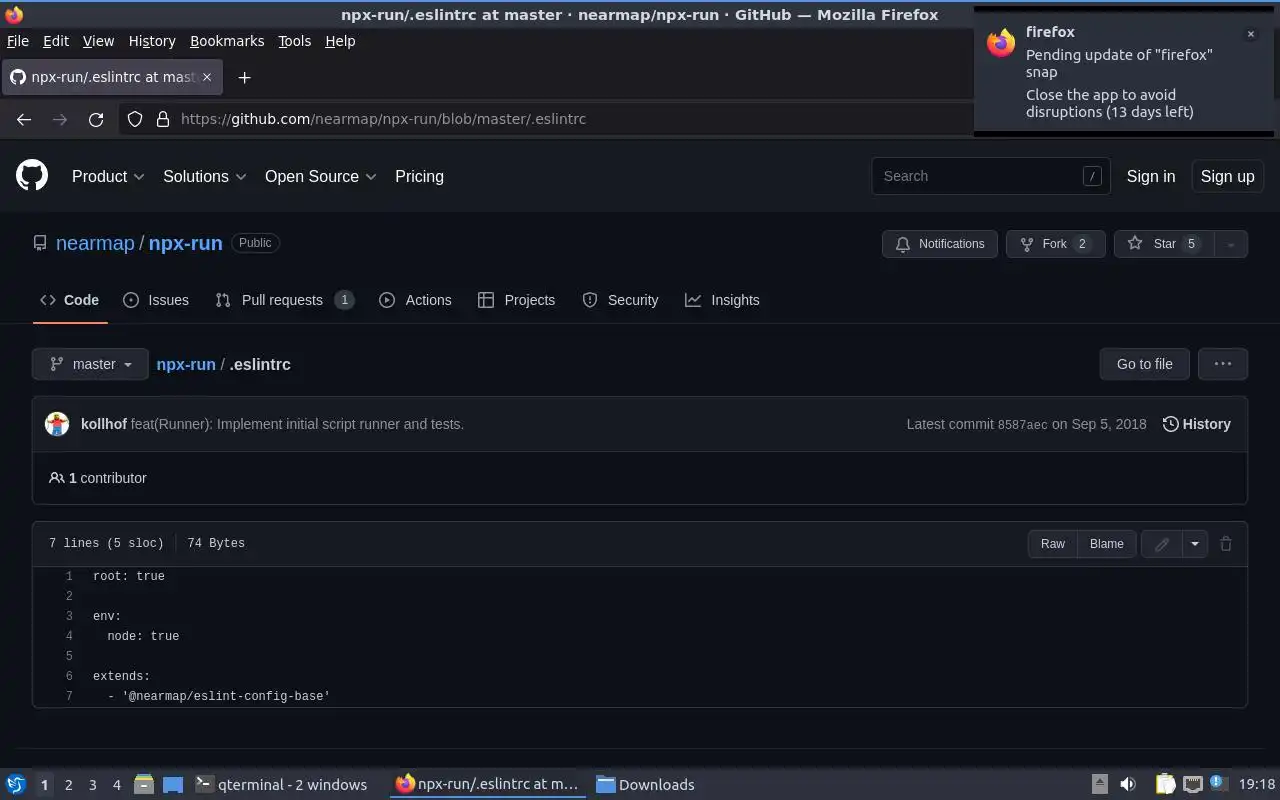This screenshot has width=1280, height=800.
Task: Click the Sign in link
Action: [x=1151, y=176]
